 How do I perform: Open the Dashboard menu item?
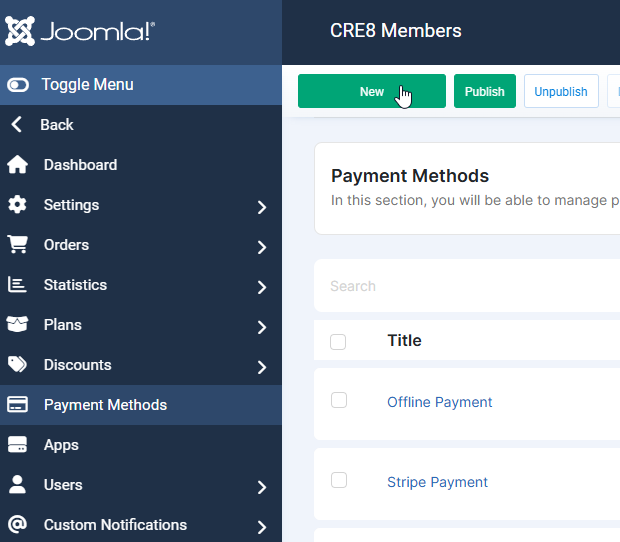[x=141, y=165]
